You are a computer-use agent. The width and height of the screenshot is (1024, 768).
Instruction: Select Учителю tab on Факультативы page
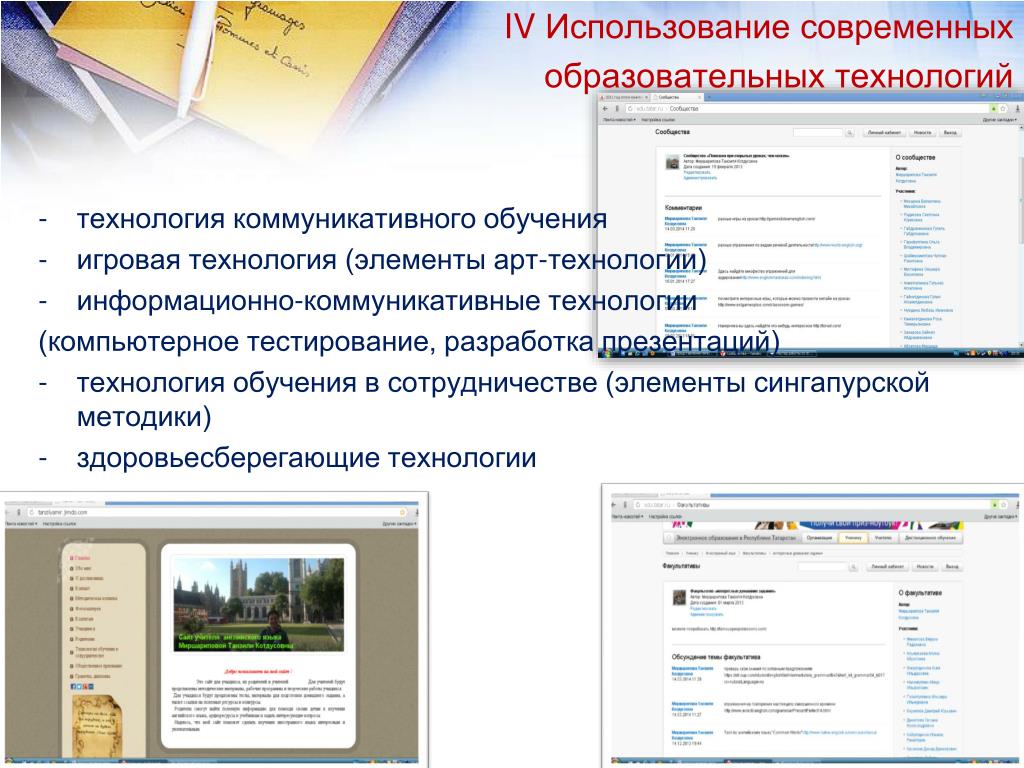click(x=884, y=537)
